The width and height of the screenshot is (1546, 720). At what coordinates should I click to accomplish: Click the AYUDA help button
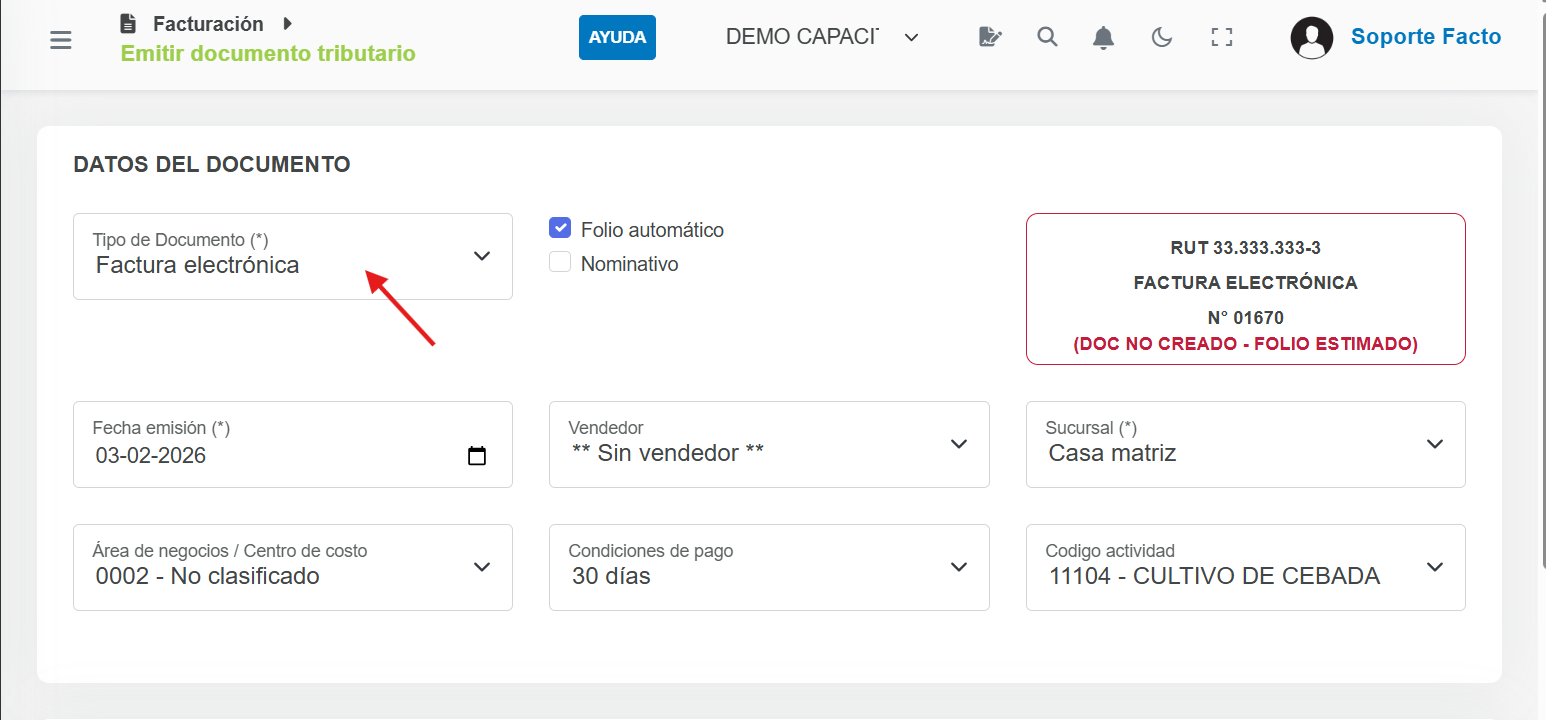tap(617, 38)
